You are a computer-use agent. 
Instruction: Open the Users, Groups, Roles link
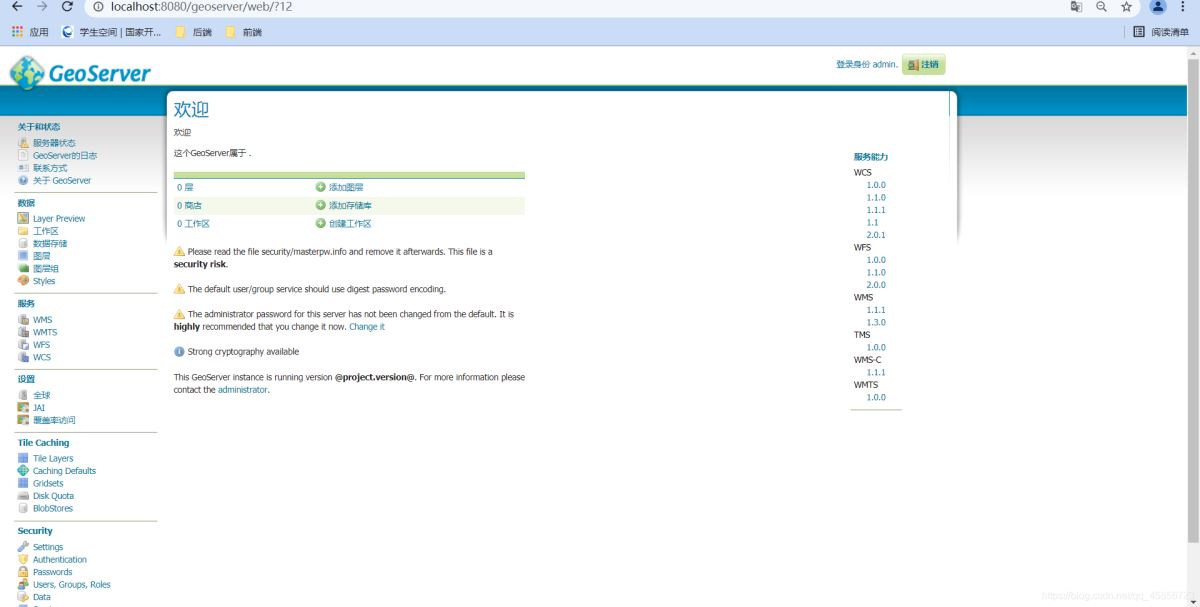72,585
